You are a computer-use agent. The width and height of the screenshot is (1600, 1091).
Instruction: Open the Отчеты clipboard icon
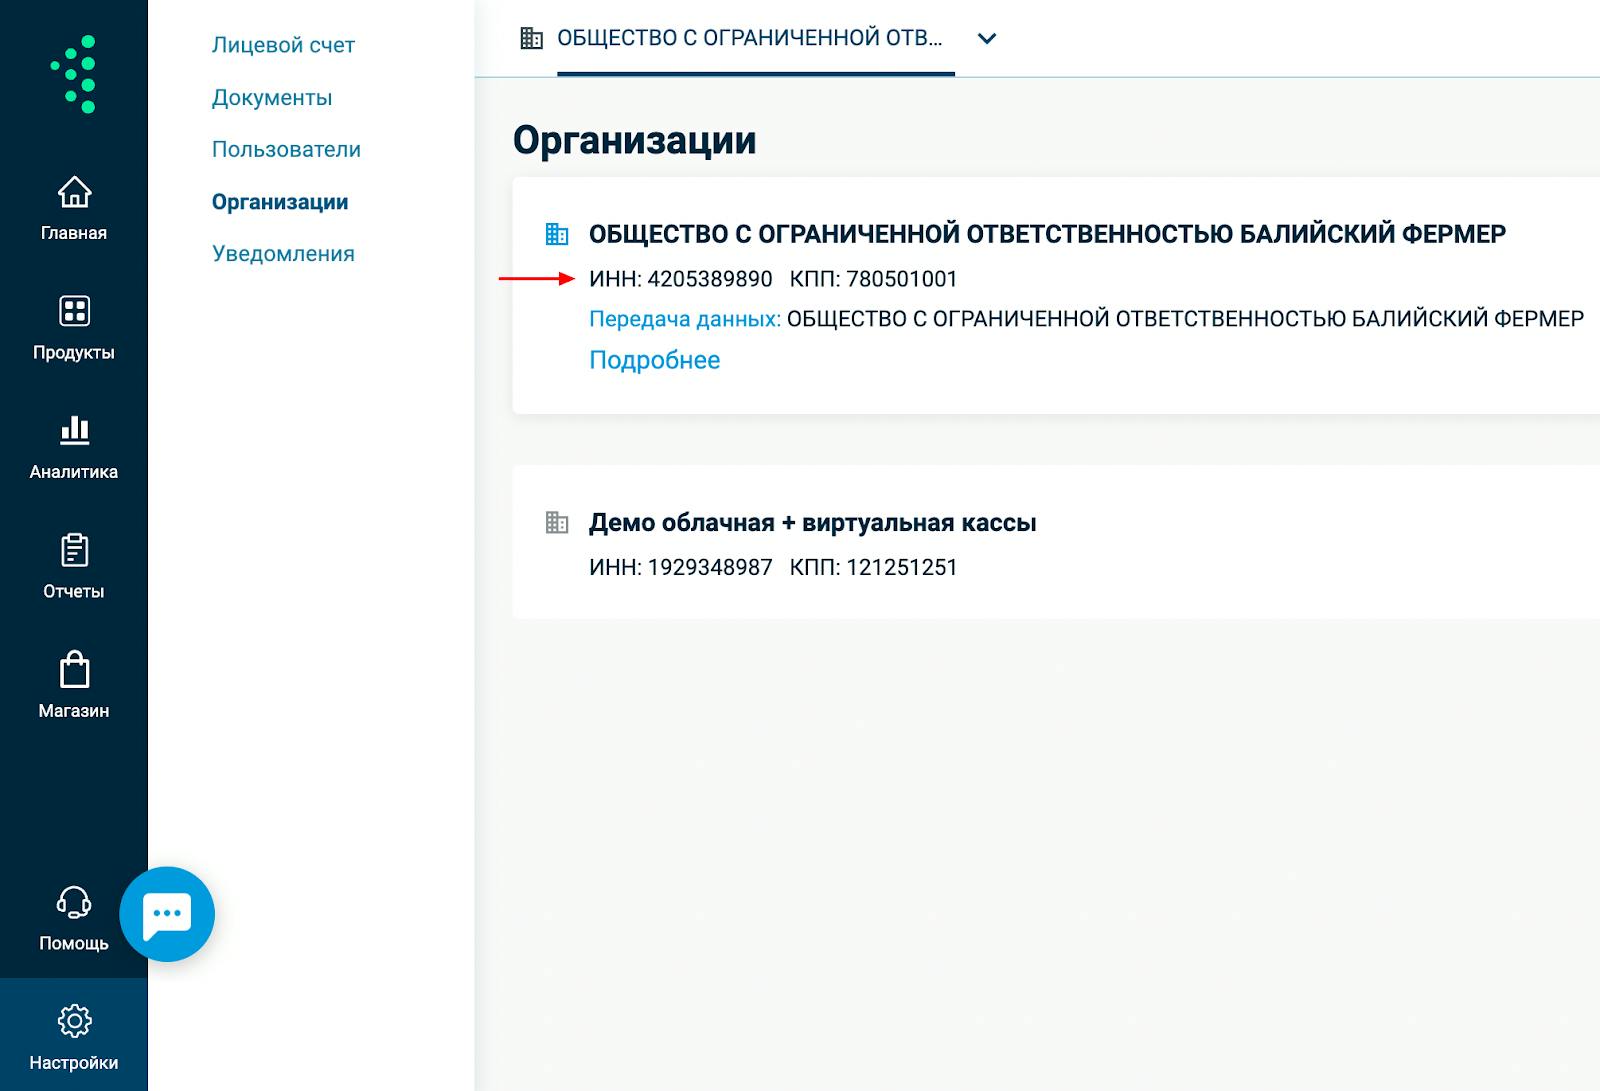click(74, 550)
